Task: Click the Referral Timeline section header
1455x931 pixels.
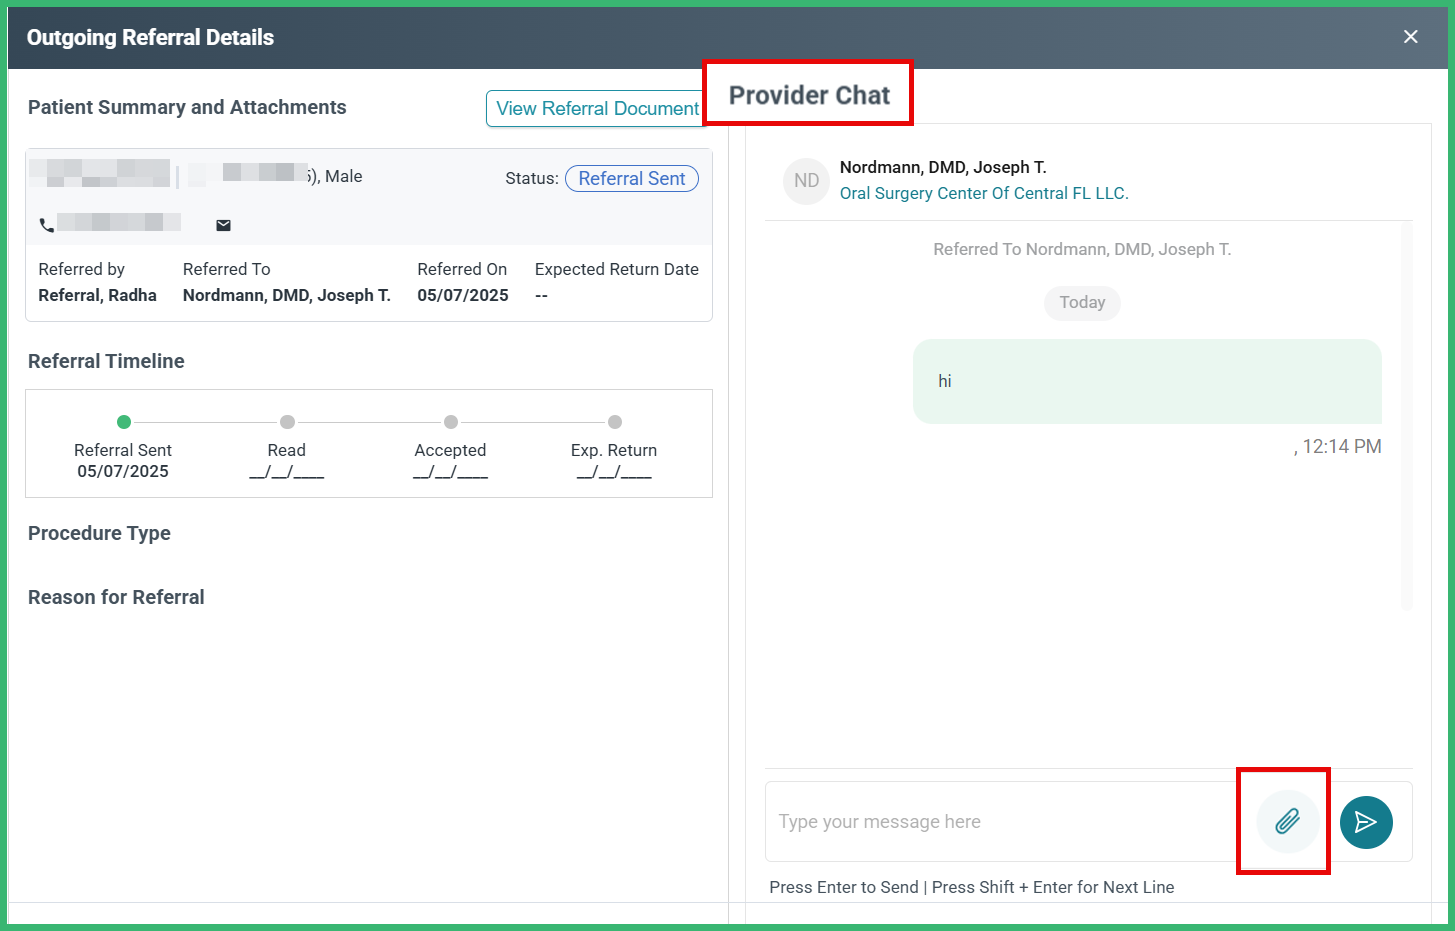Action: (x=105, y=361)
